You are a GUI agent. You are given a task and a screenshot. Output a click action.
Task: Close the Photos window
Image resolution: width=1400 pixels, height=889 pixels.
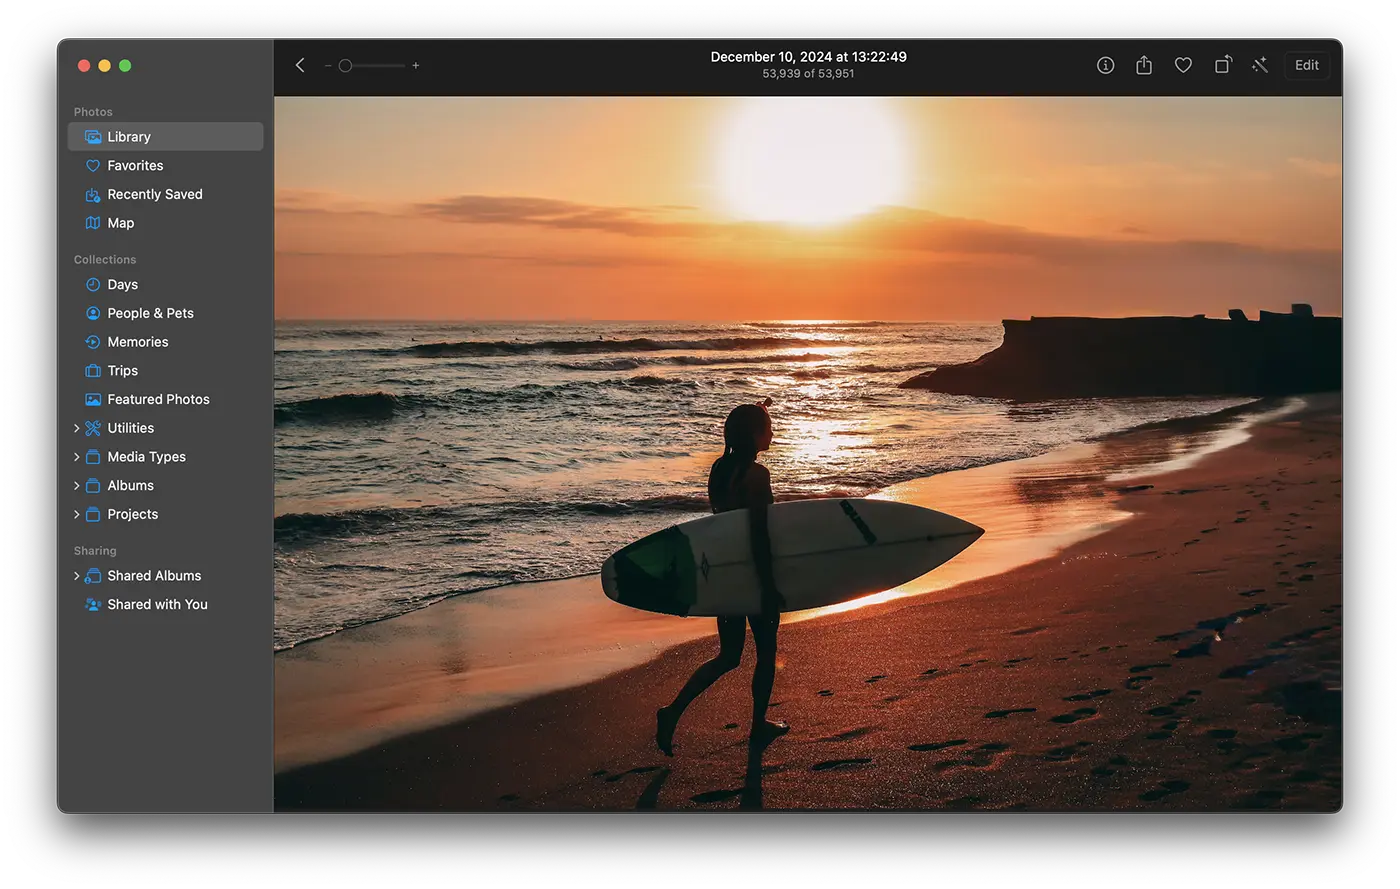click(84, 66)
